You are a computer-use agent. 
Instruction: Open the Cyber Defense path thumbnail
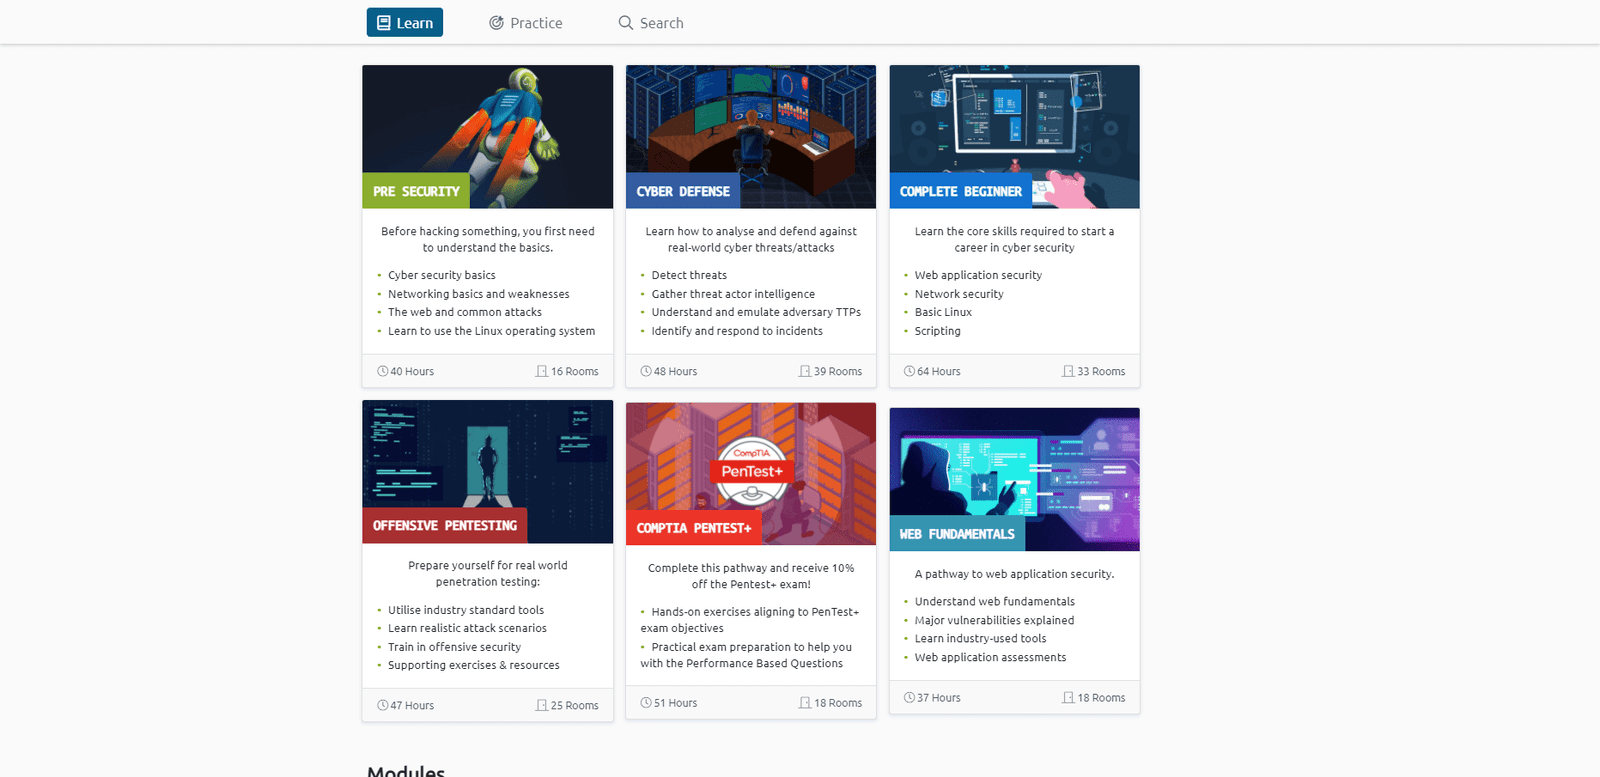(751, 137)
